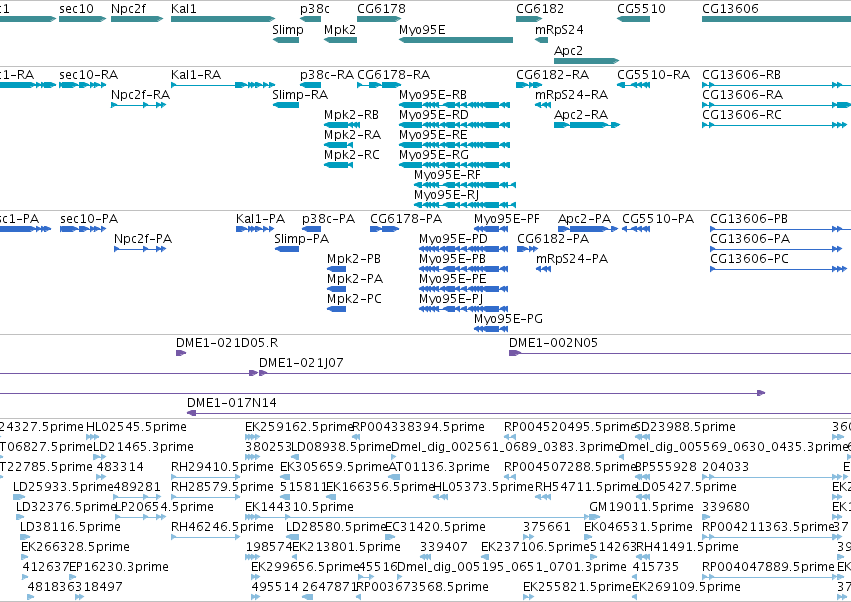Select the CG13606 gene label
This screenshot has height=602, width=851.
730,9
